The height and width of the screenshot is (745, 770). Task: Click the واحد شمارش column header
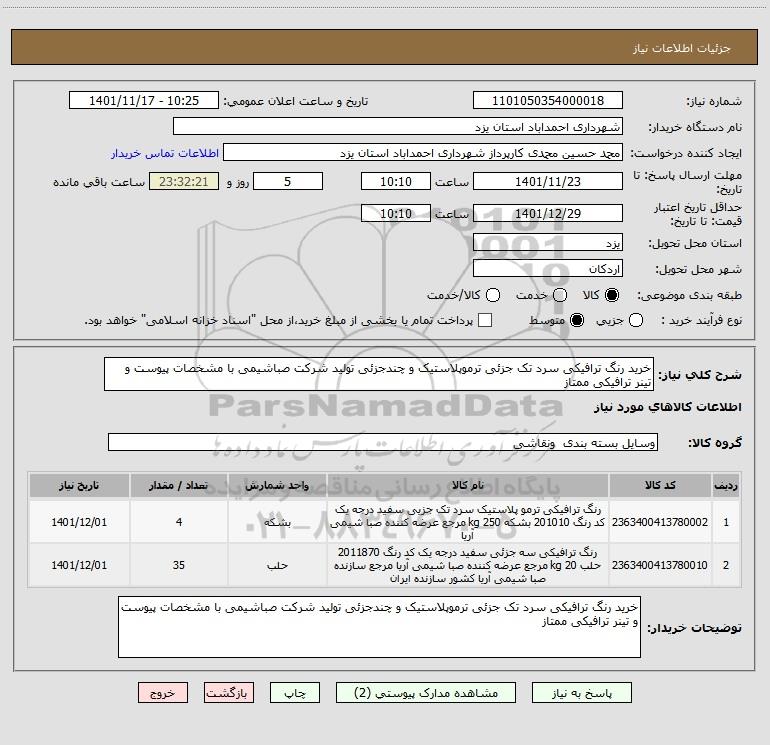277,485
